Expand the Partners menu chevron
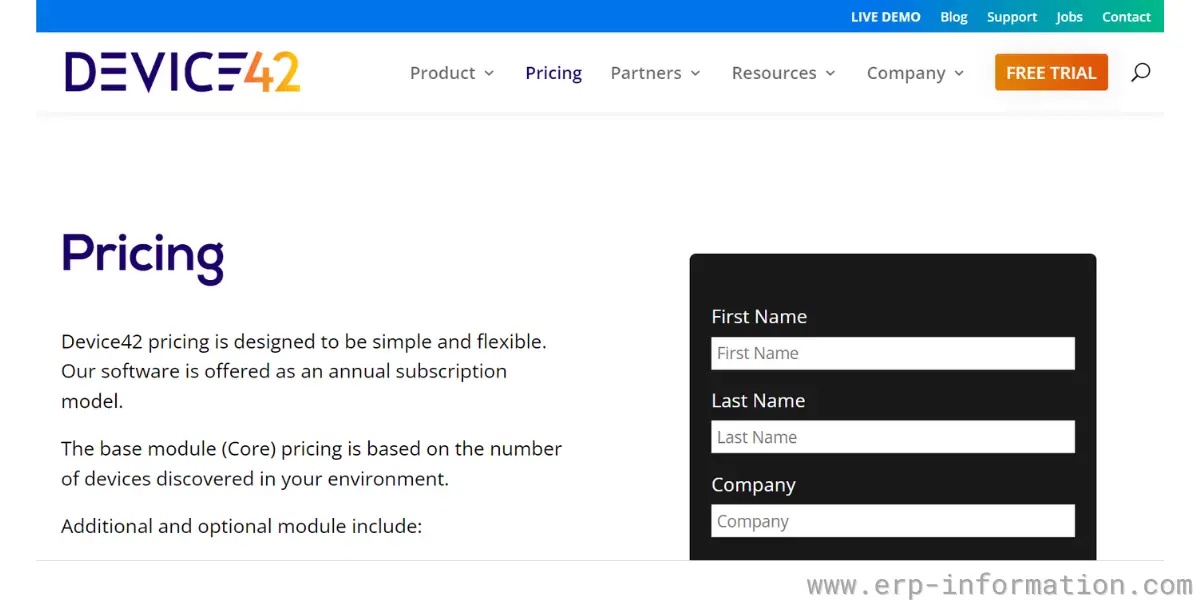Image resolution: width=1200 pixels, height=600 pixels. coord(695,73)
